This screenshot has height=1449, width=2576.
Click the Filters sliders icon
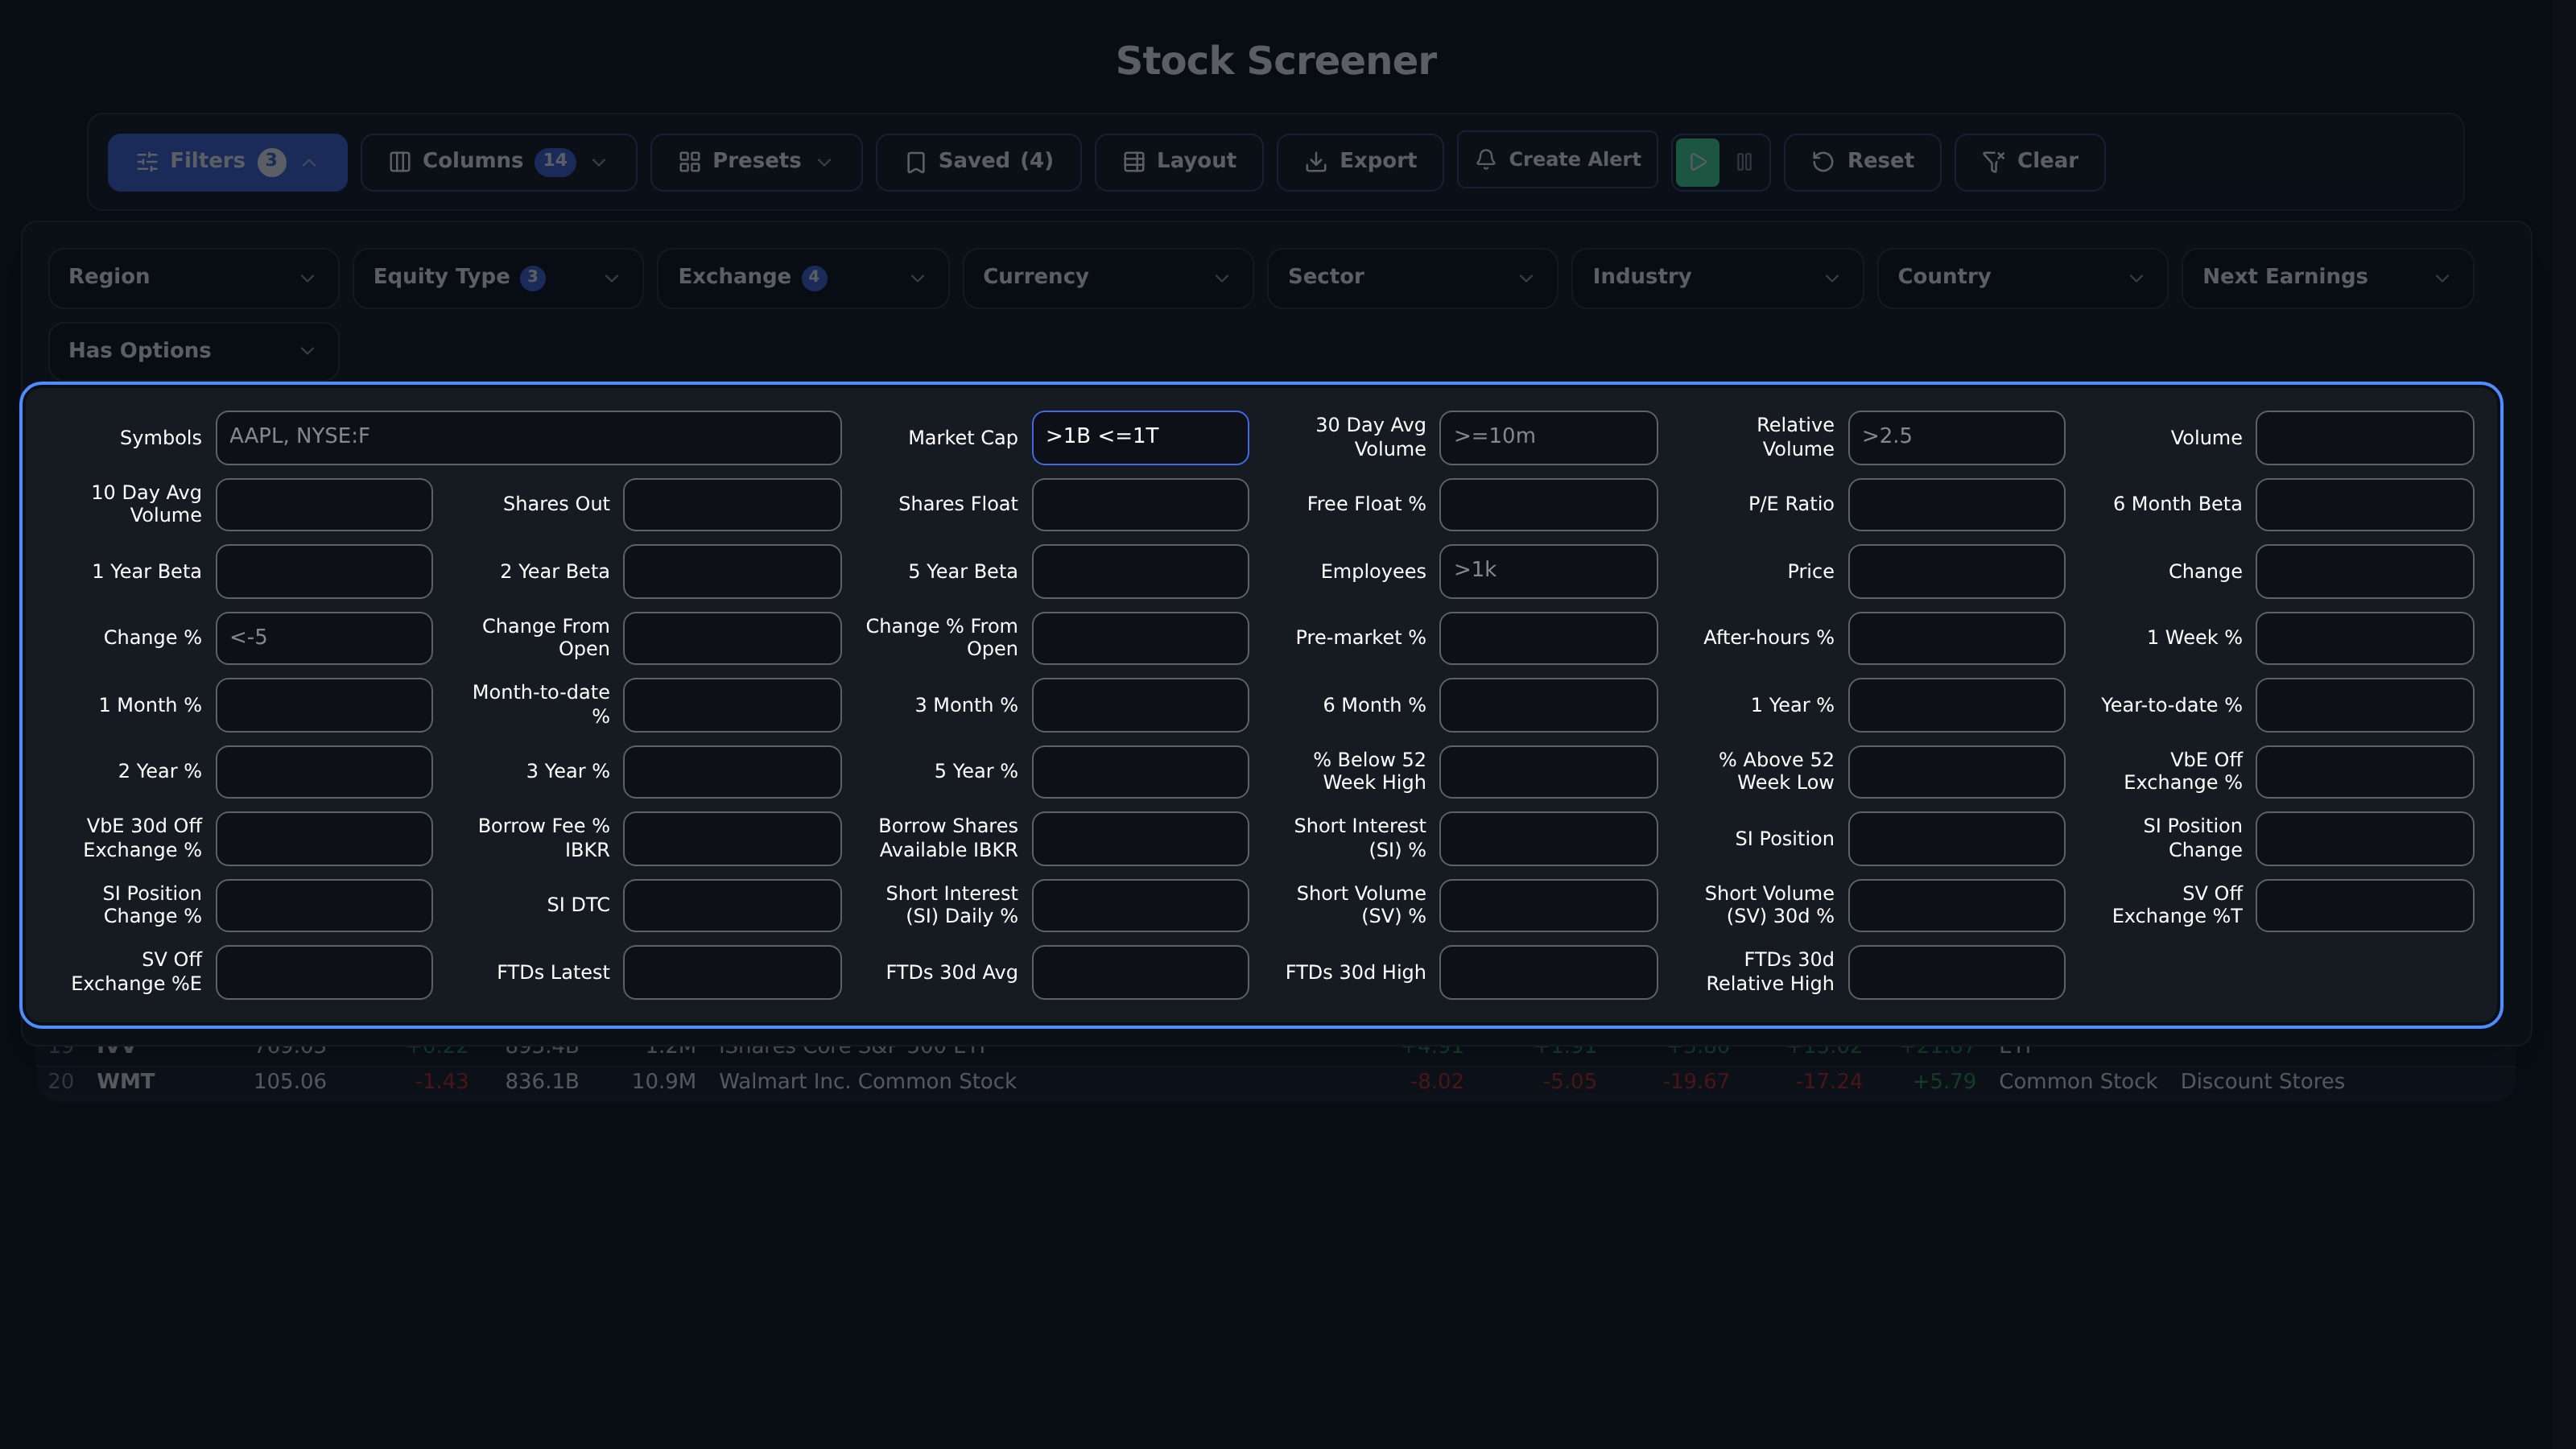point(147,162)
